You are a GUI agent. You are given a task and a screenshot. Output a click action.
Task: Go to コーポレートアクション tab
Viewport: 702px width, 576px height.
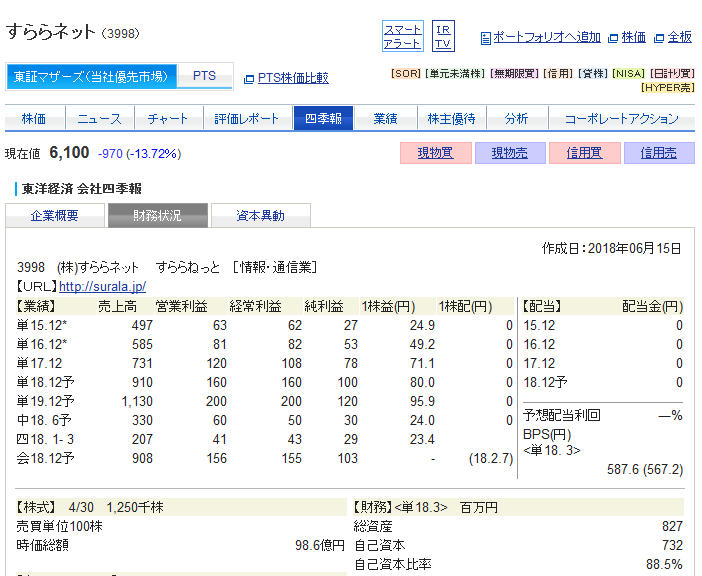pyautogui.click(x=621, y=119)
